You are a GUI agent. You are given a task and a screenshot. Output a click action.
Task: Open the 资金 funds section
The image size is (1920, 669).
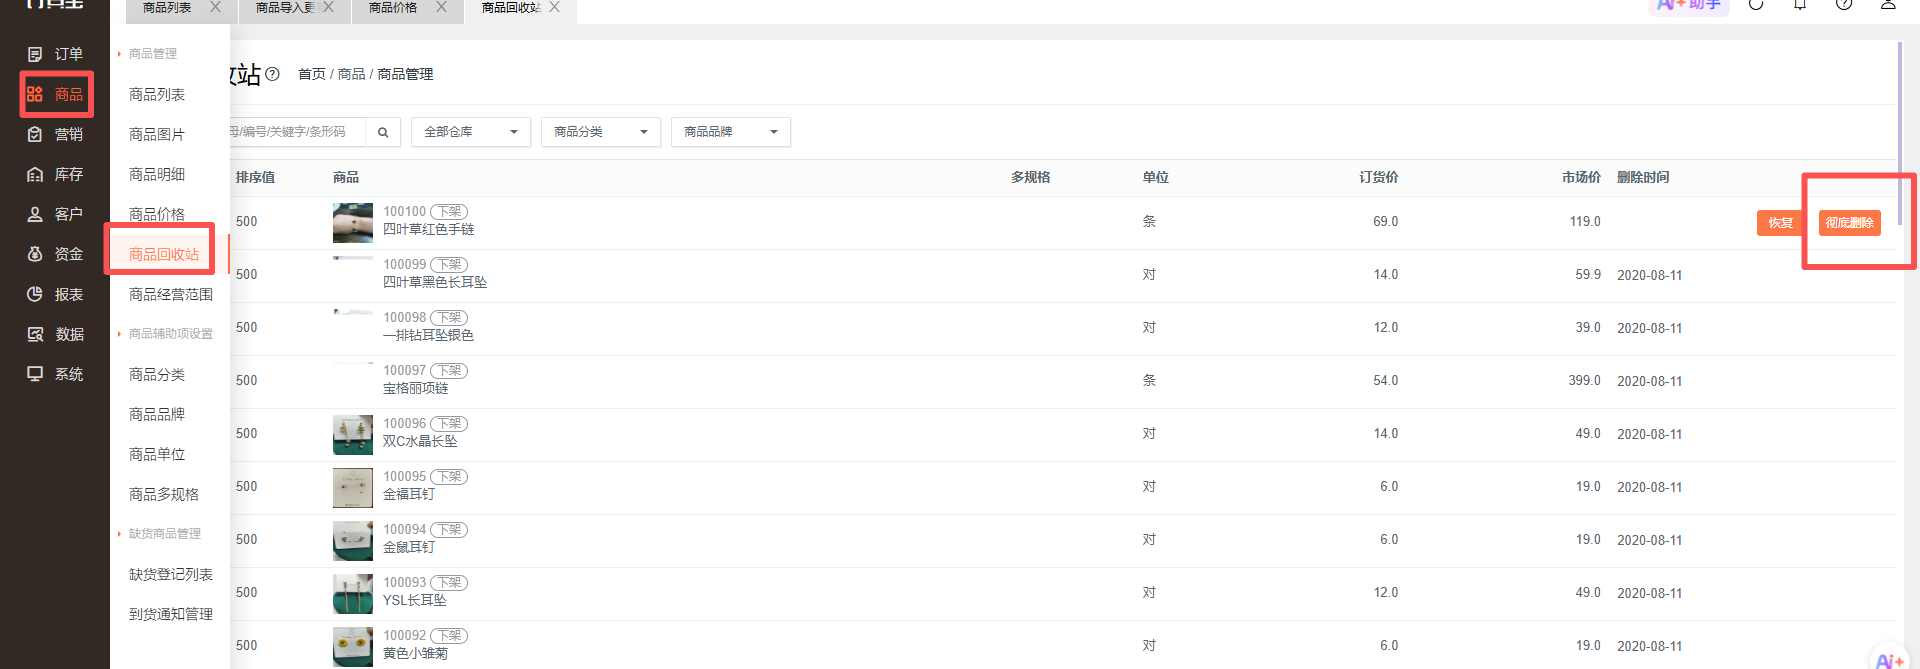pyautogui.click(x=55, y=254)
